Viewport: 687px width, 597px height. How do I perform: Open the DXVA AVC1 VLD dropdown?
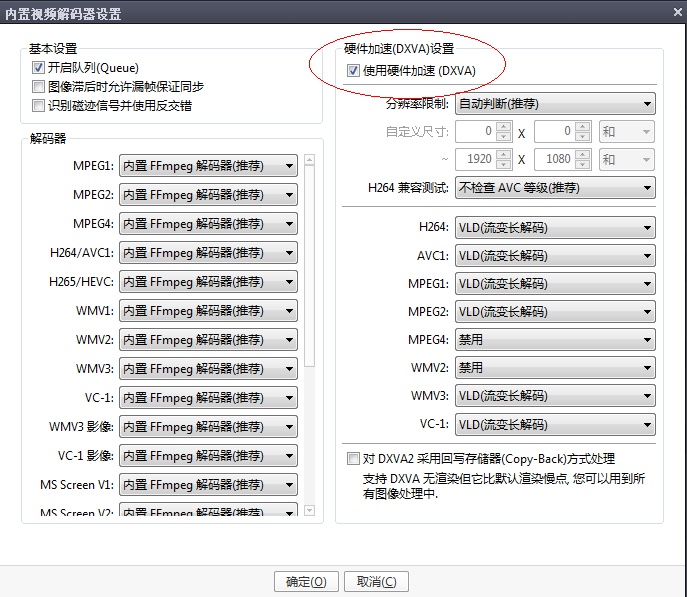[x=555, y=256]
